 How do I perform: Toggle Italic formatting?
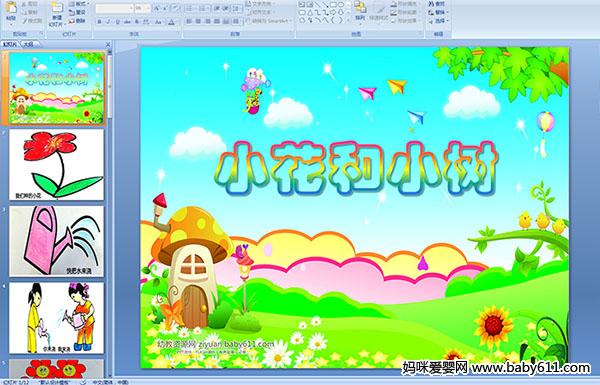[108, 22]
